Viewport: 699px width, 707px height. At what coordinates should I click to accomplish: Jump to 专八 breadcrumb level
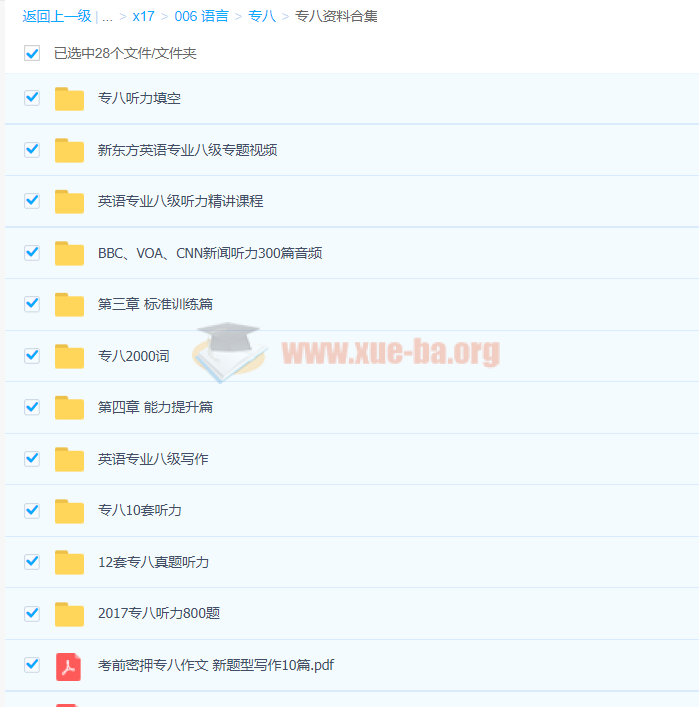click(262, 16)
